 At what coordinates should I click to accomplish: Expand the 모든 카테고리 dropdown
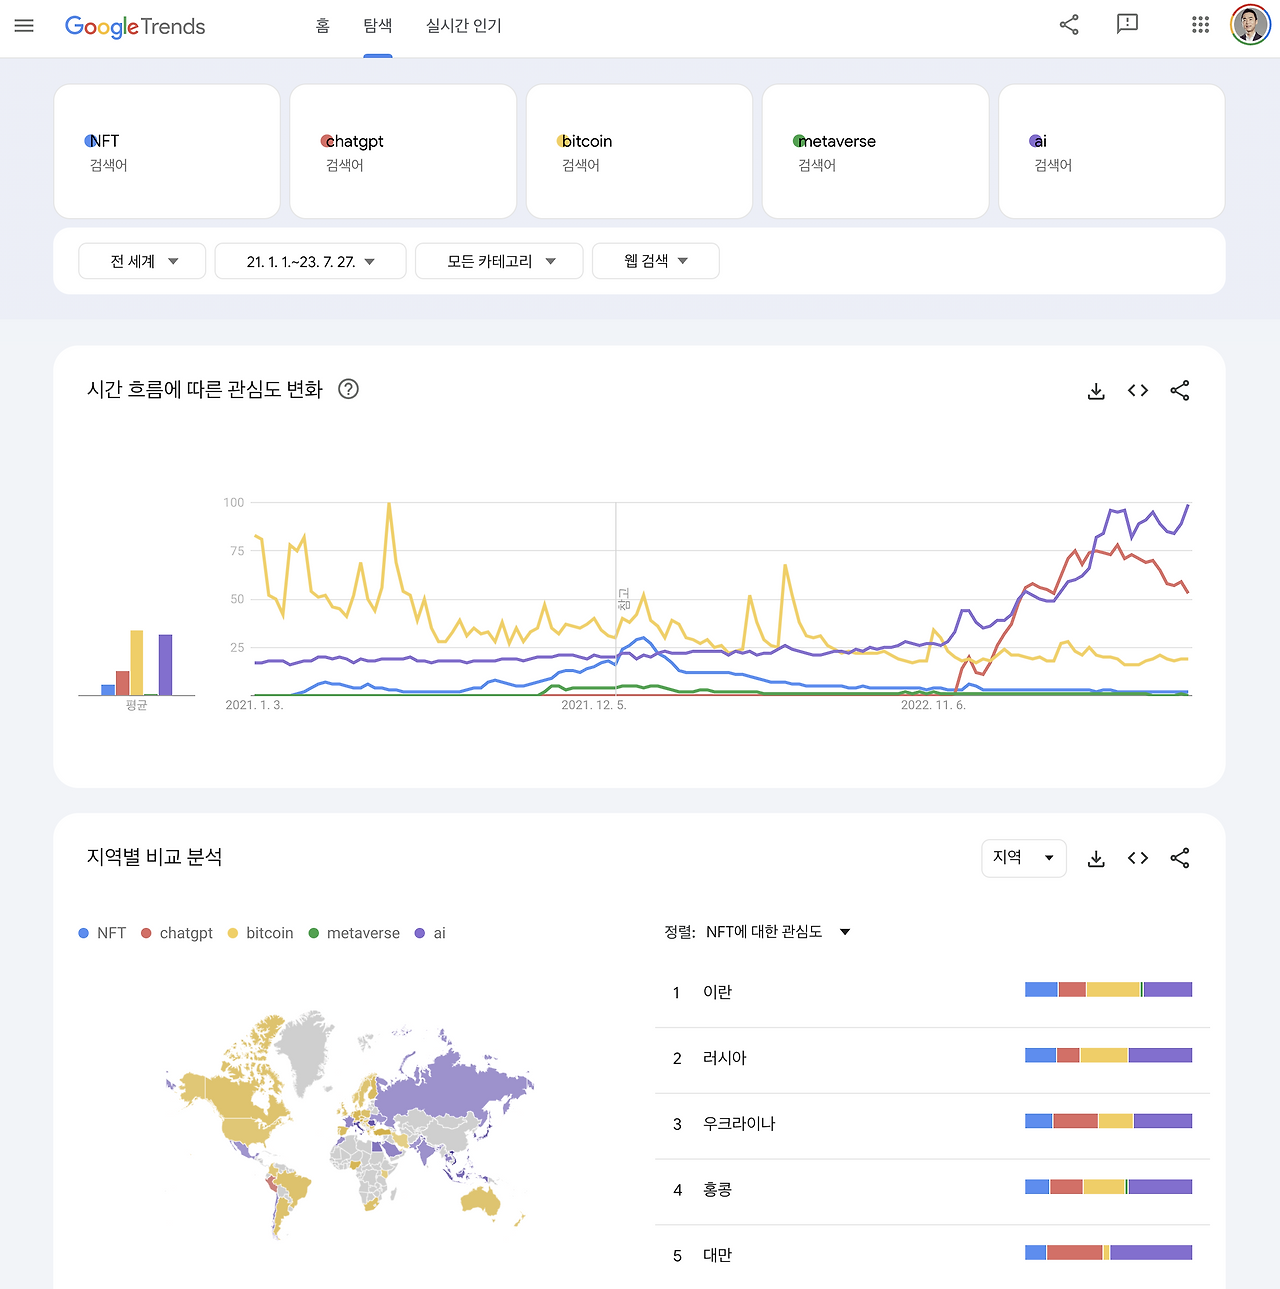pos(499,261)
